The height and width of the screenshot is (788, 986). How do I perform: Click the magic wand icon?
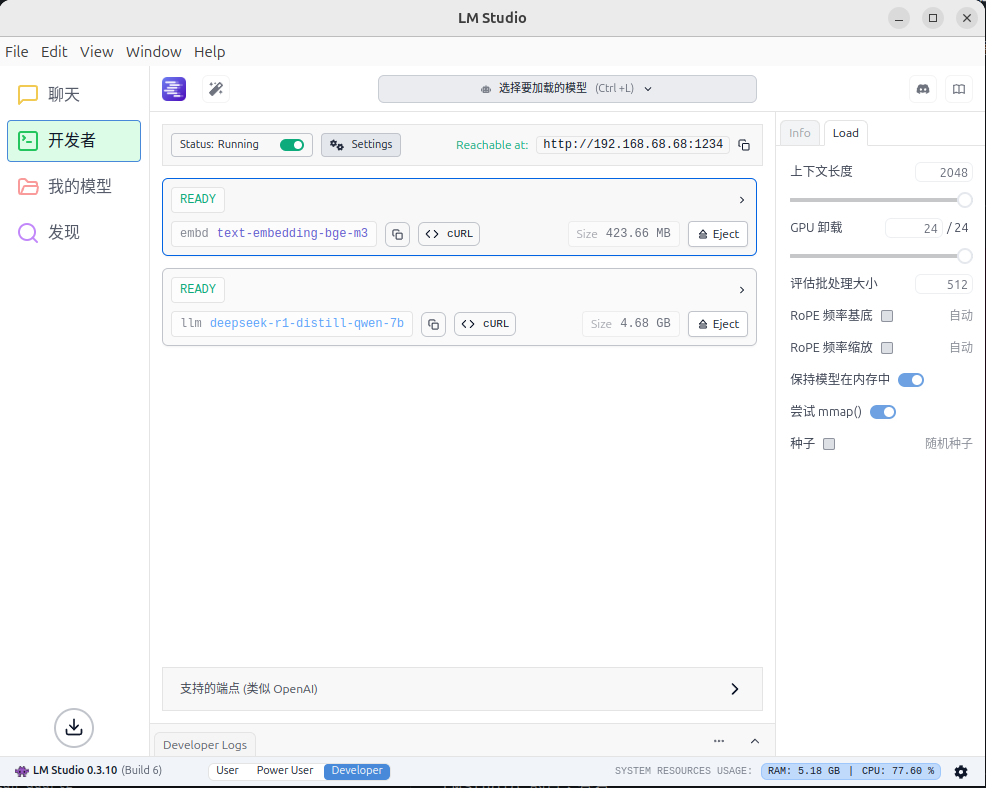click(x=215, y=89)
